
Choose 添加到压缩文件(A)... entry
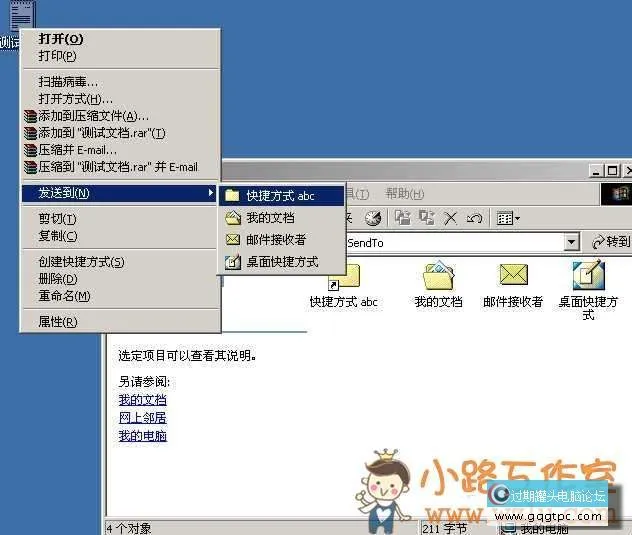(120, 116)
